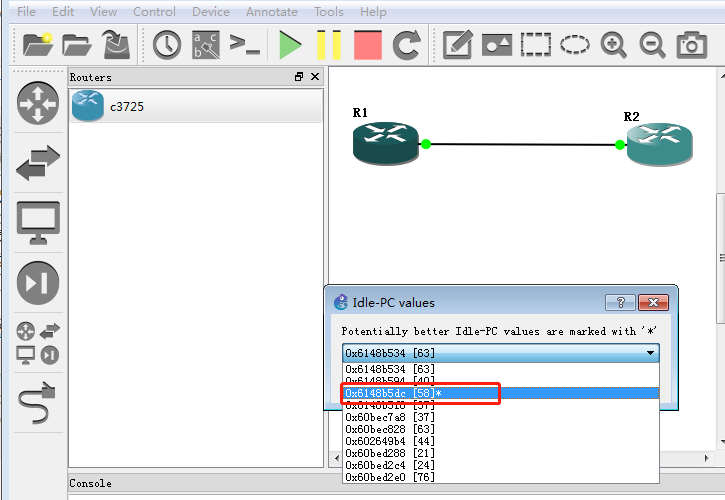The width and height of the screenshot is (725, 500).
Task: Open the Tools menu
Action: 329,12
